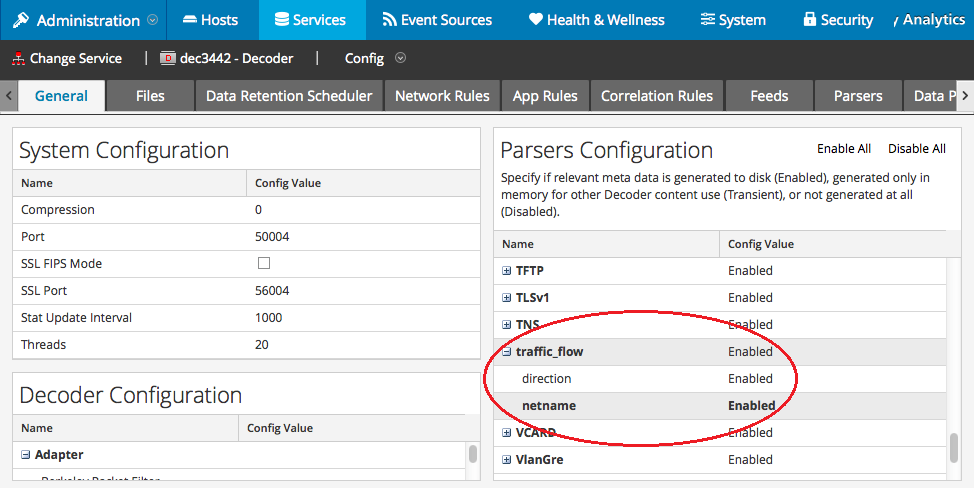Click the Services database icon
Screen dimensions: 974x488
[x=281, y=20]
